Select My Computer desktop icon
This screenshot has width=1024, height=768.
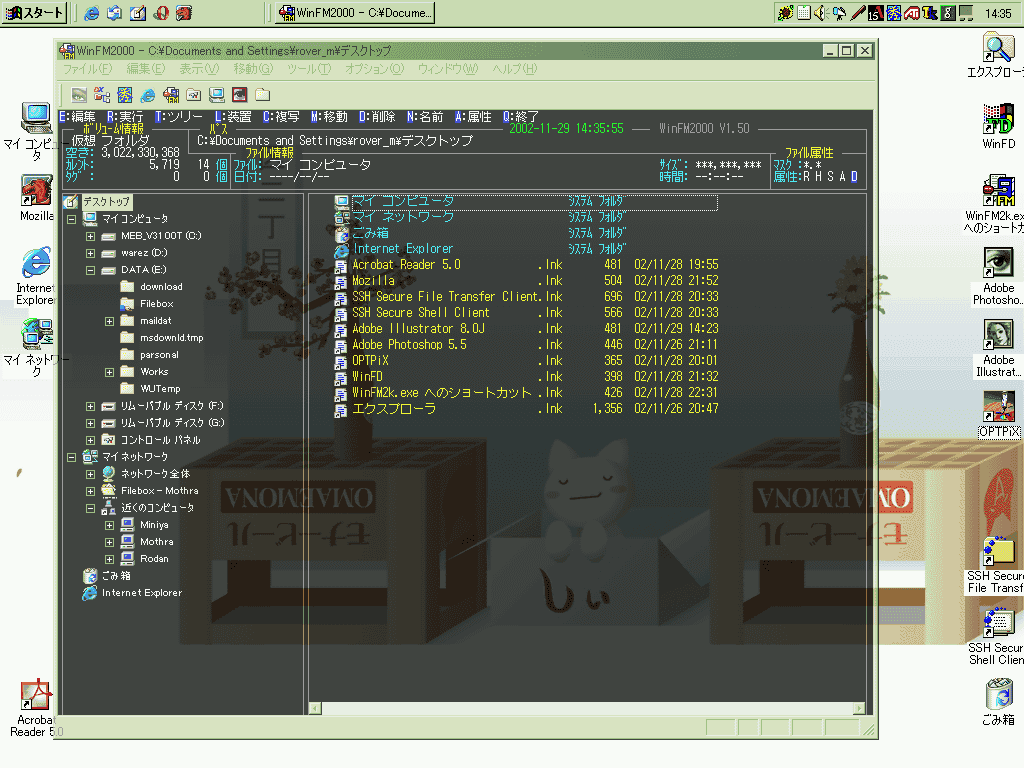(x=35, y=131)
